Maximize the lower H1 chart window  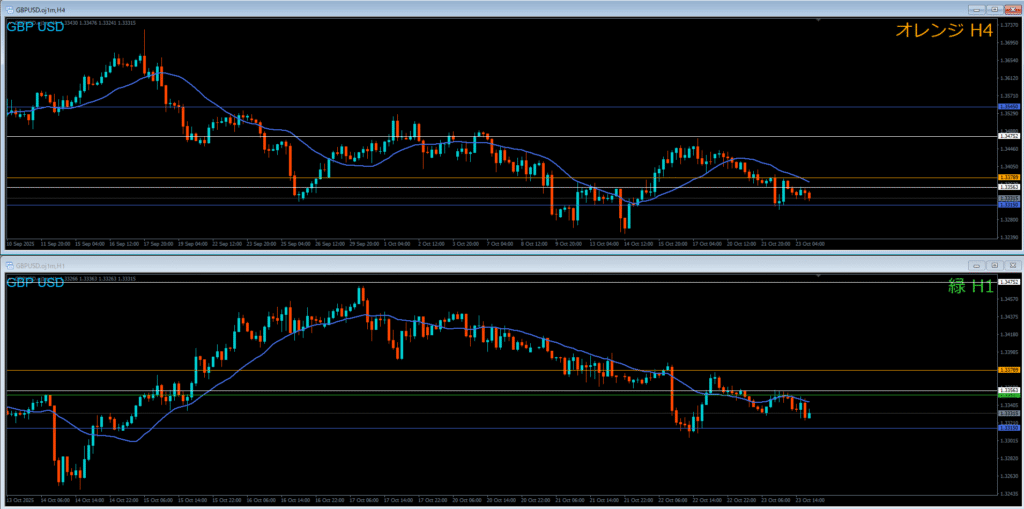point(996,265)
